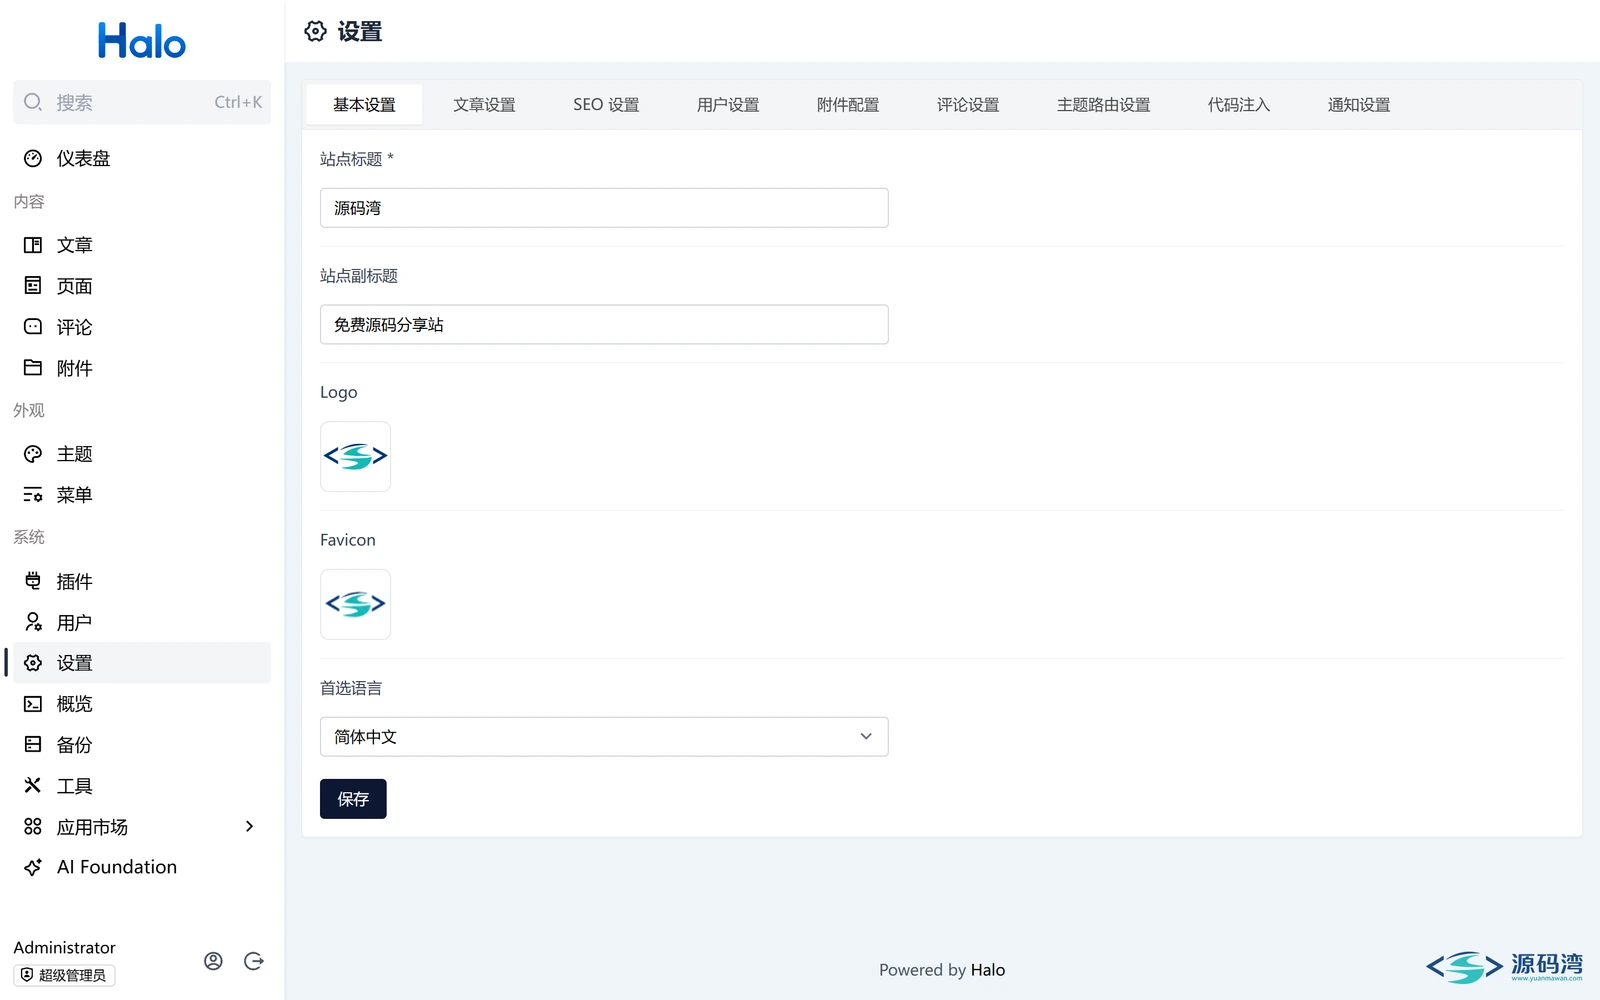The image size is (1600, 1000).
Task: Go to the 通知设置 tab
Action: (x=1359, y=105)
